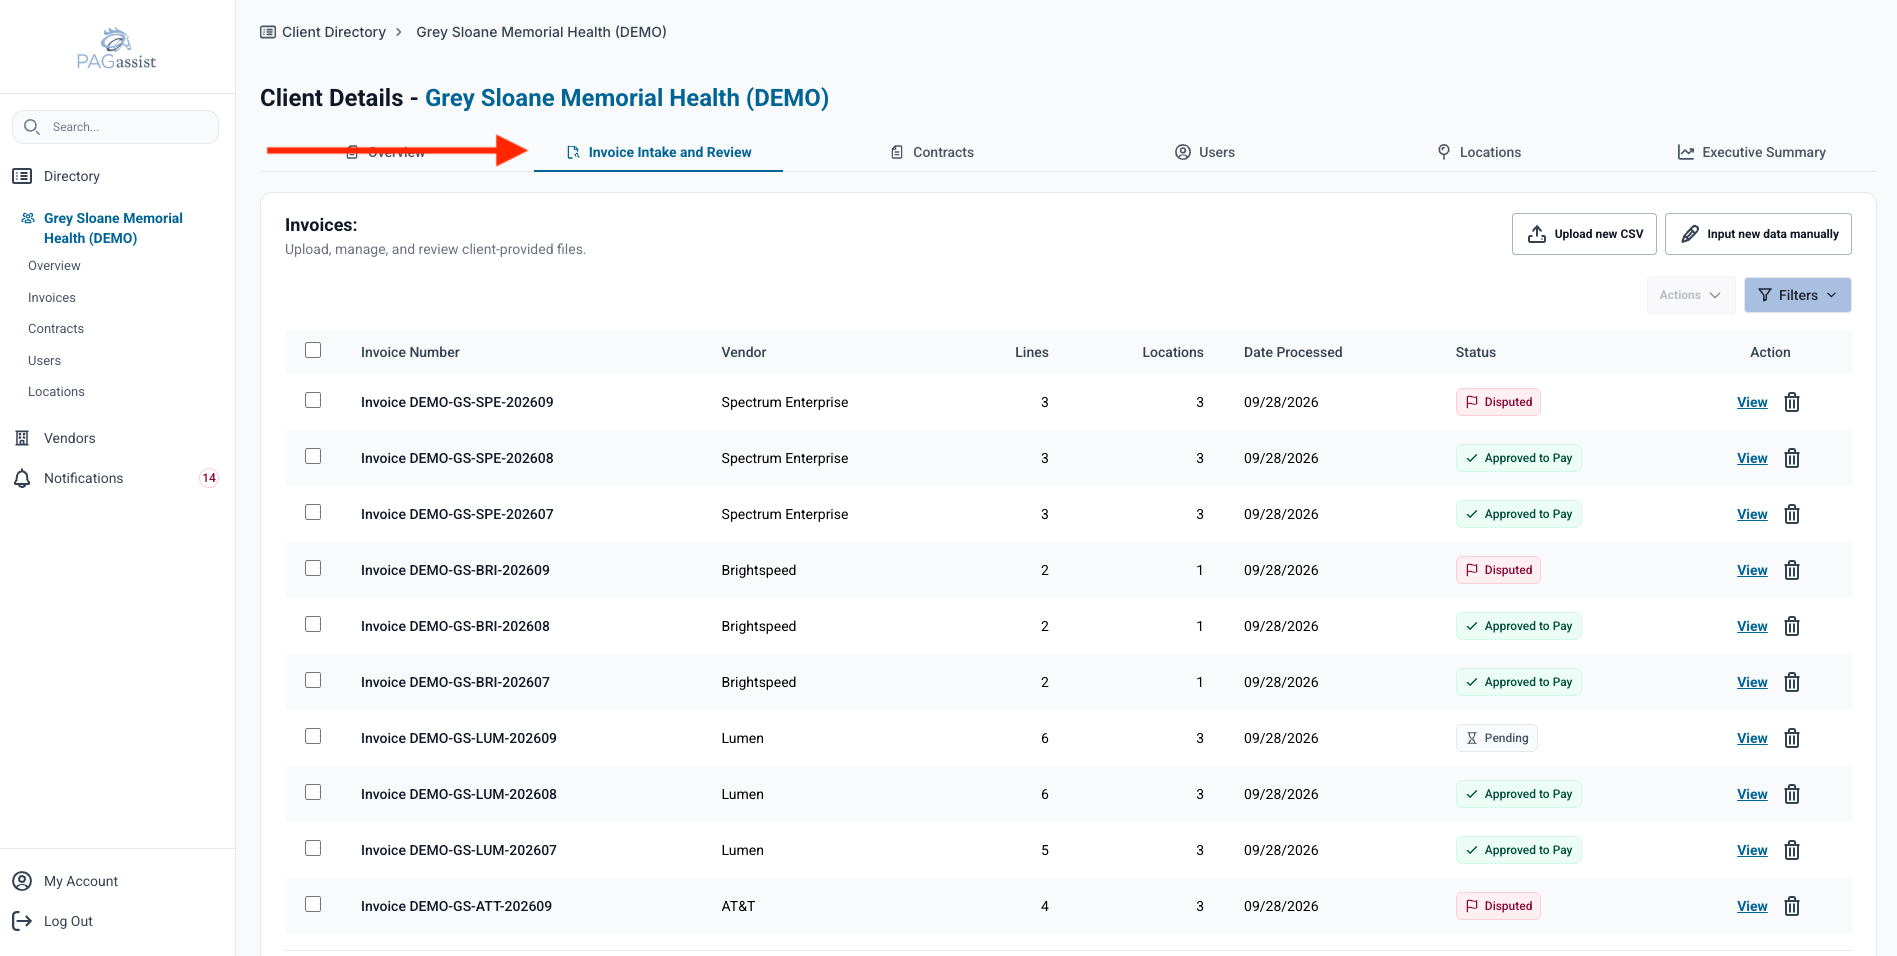The width and height of the screenshot is (1897, 956).
Task: Click the My Account profile icon
Action: (22, 881)
